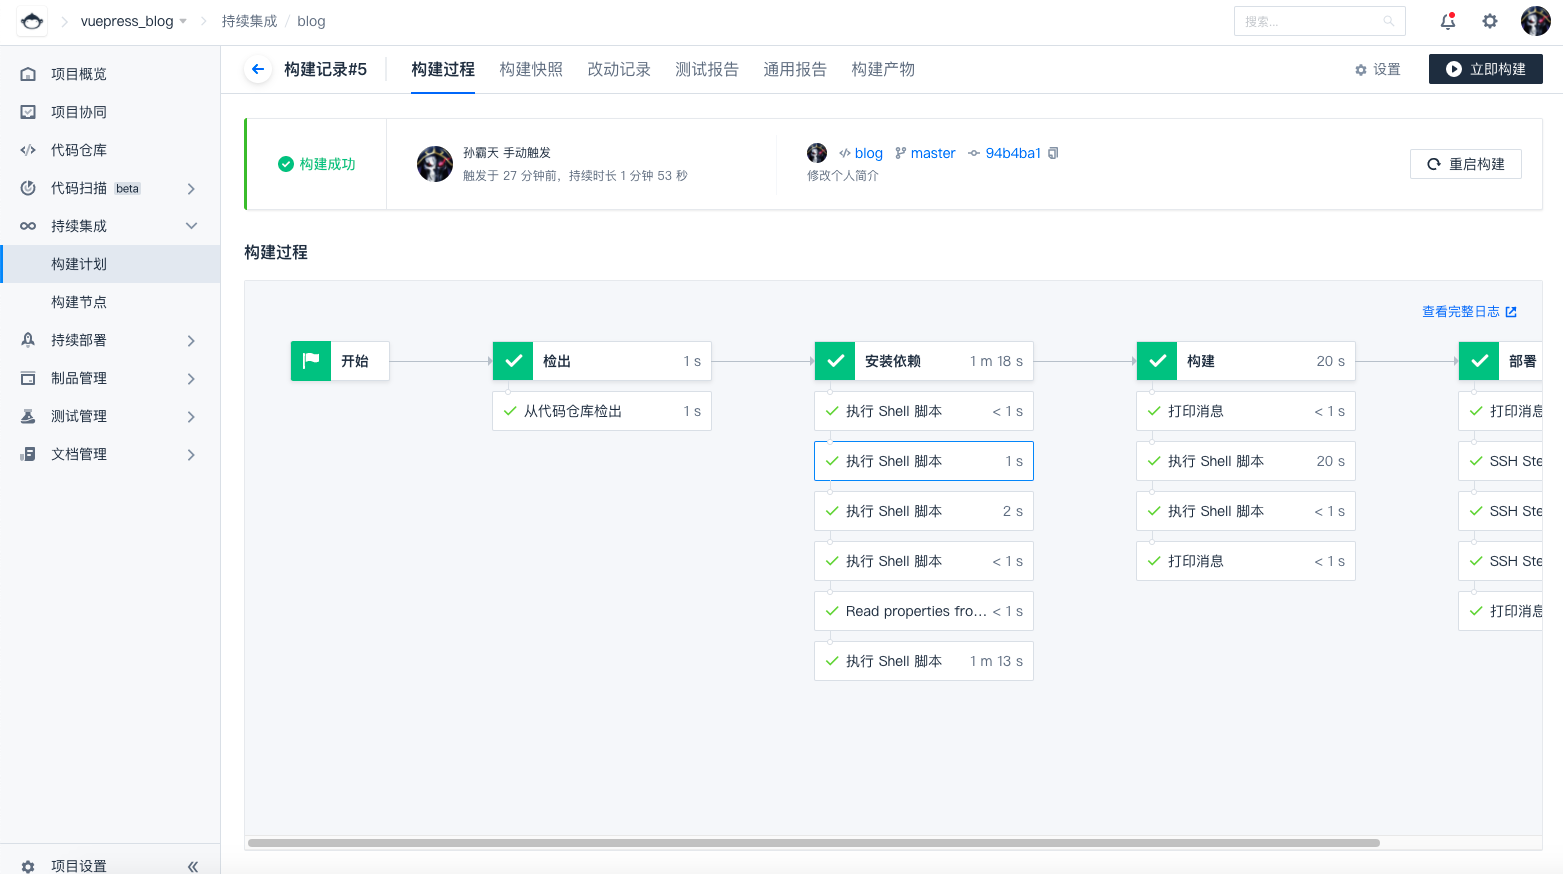Open the 查看完整日志 link
1563x874 pixels.
(1469, 312)
